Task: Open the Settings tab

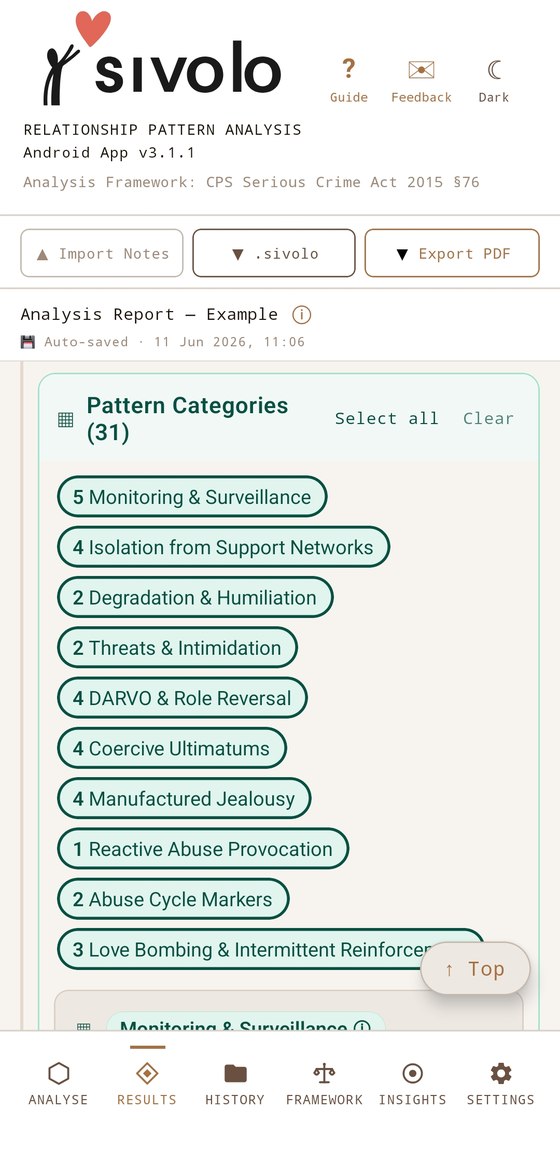Action: click(500, 1083)
